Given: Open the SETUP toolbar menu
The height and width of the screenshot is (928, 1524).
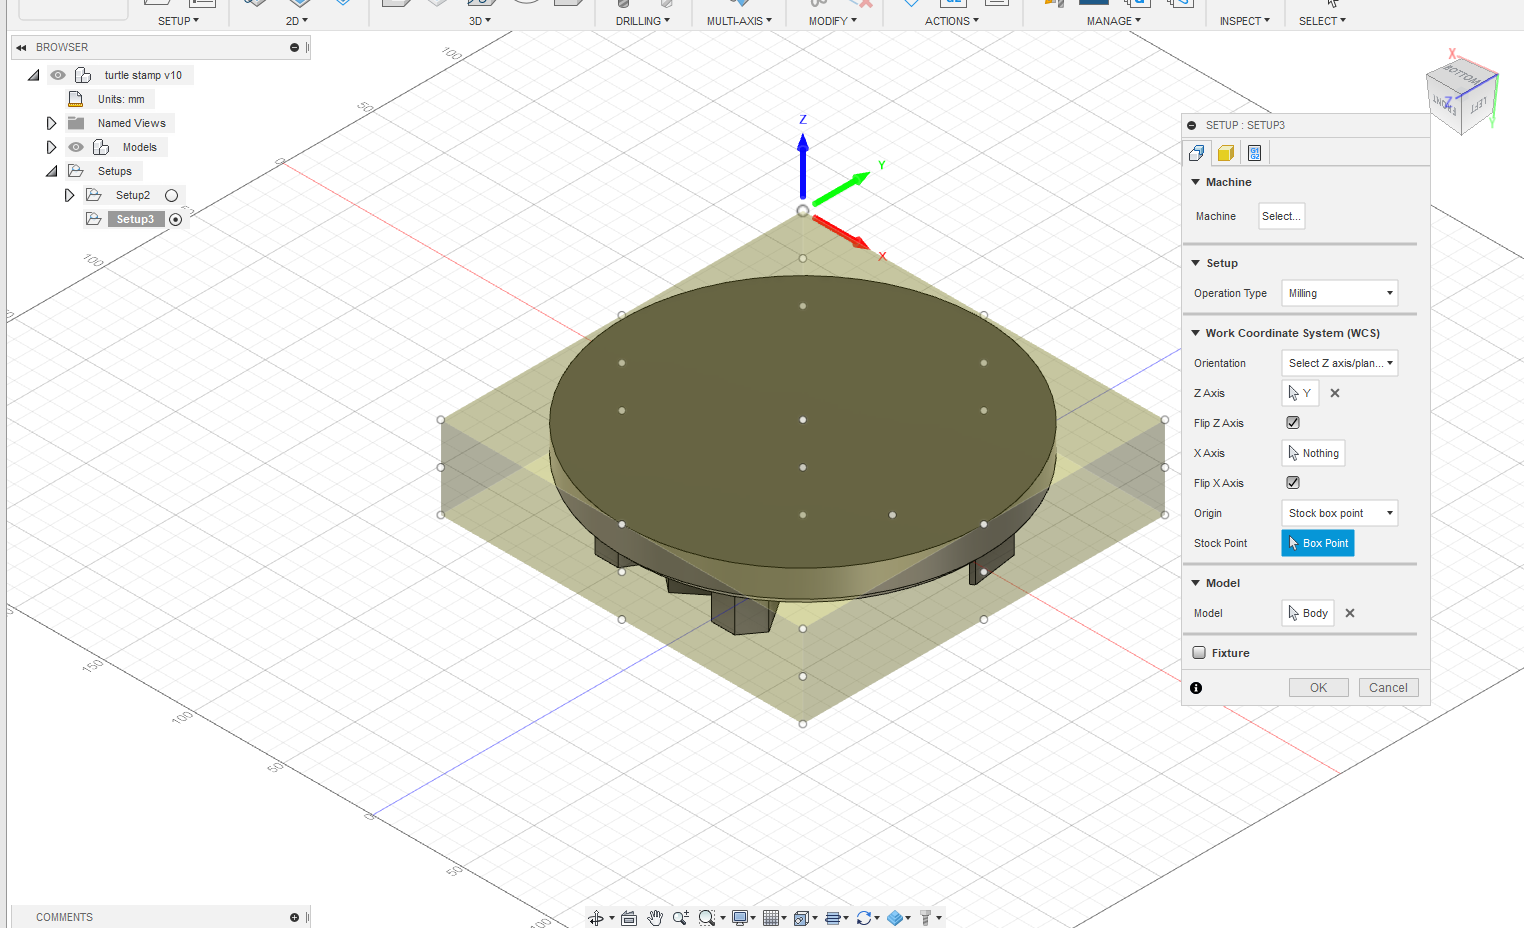Looking at the screenshot, I should (178, 21).
